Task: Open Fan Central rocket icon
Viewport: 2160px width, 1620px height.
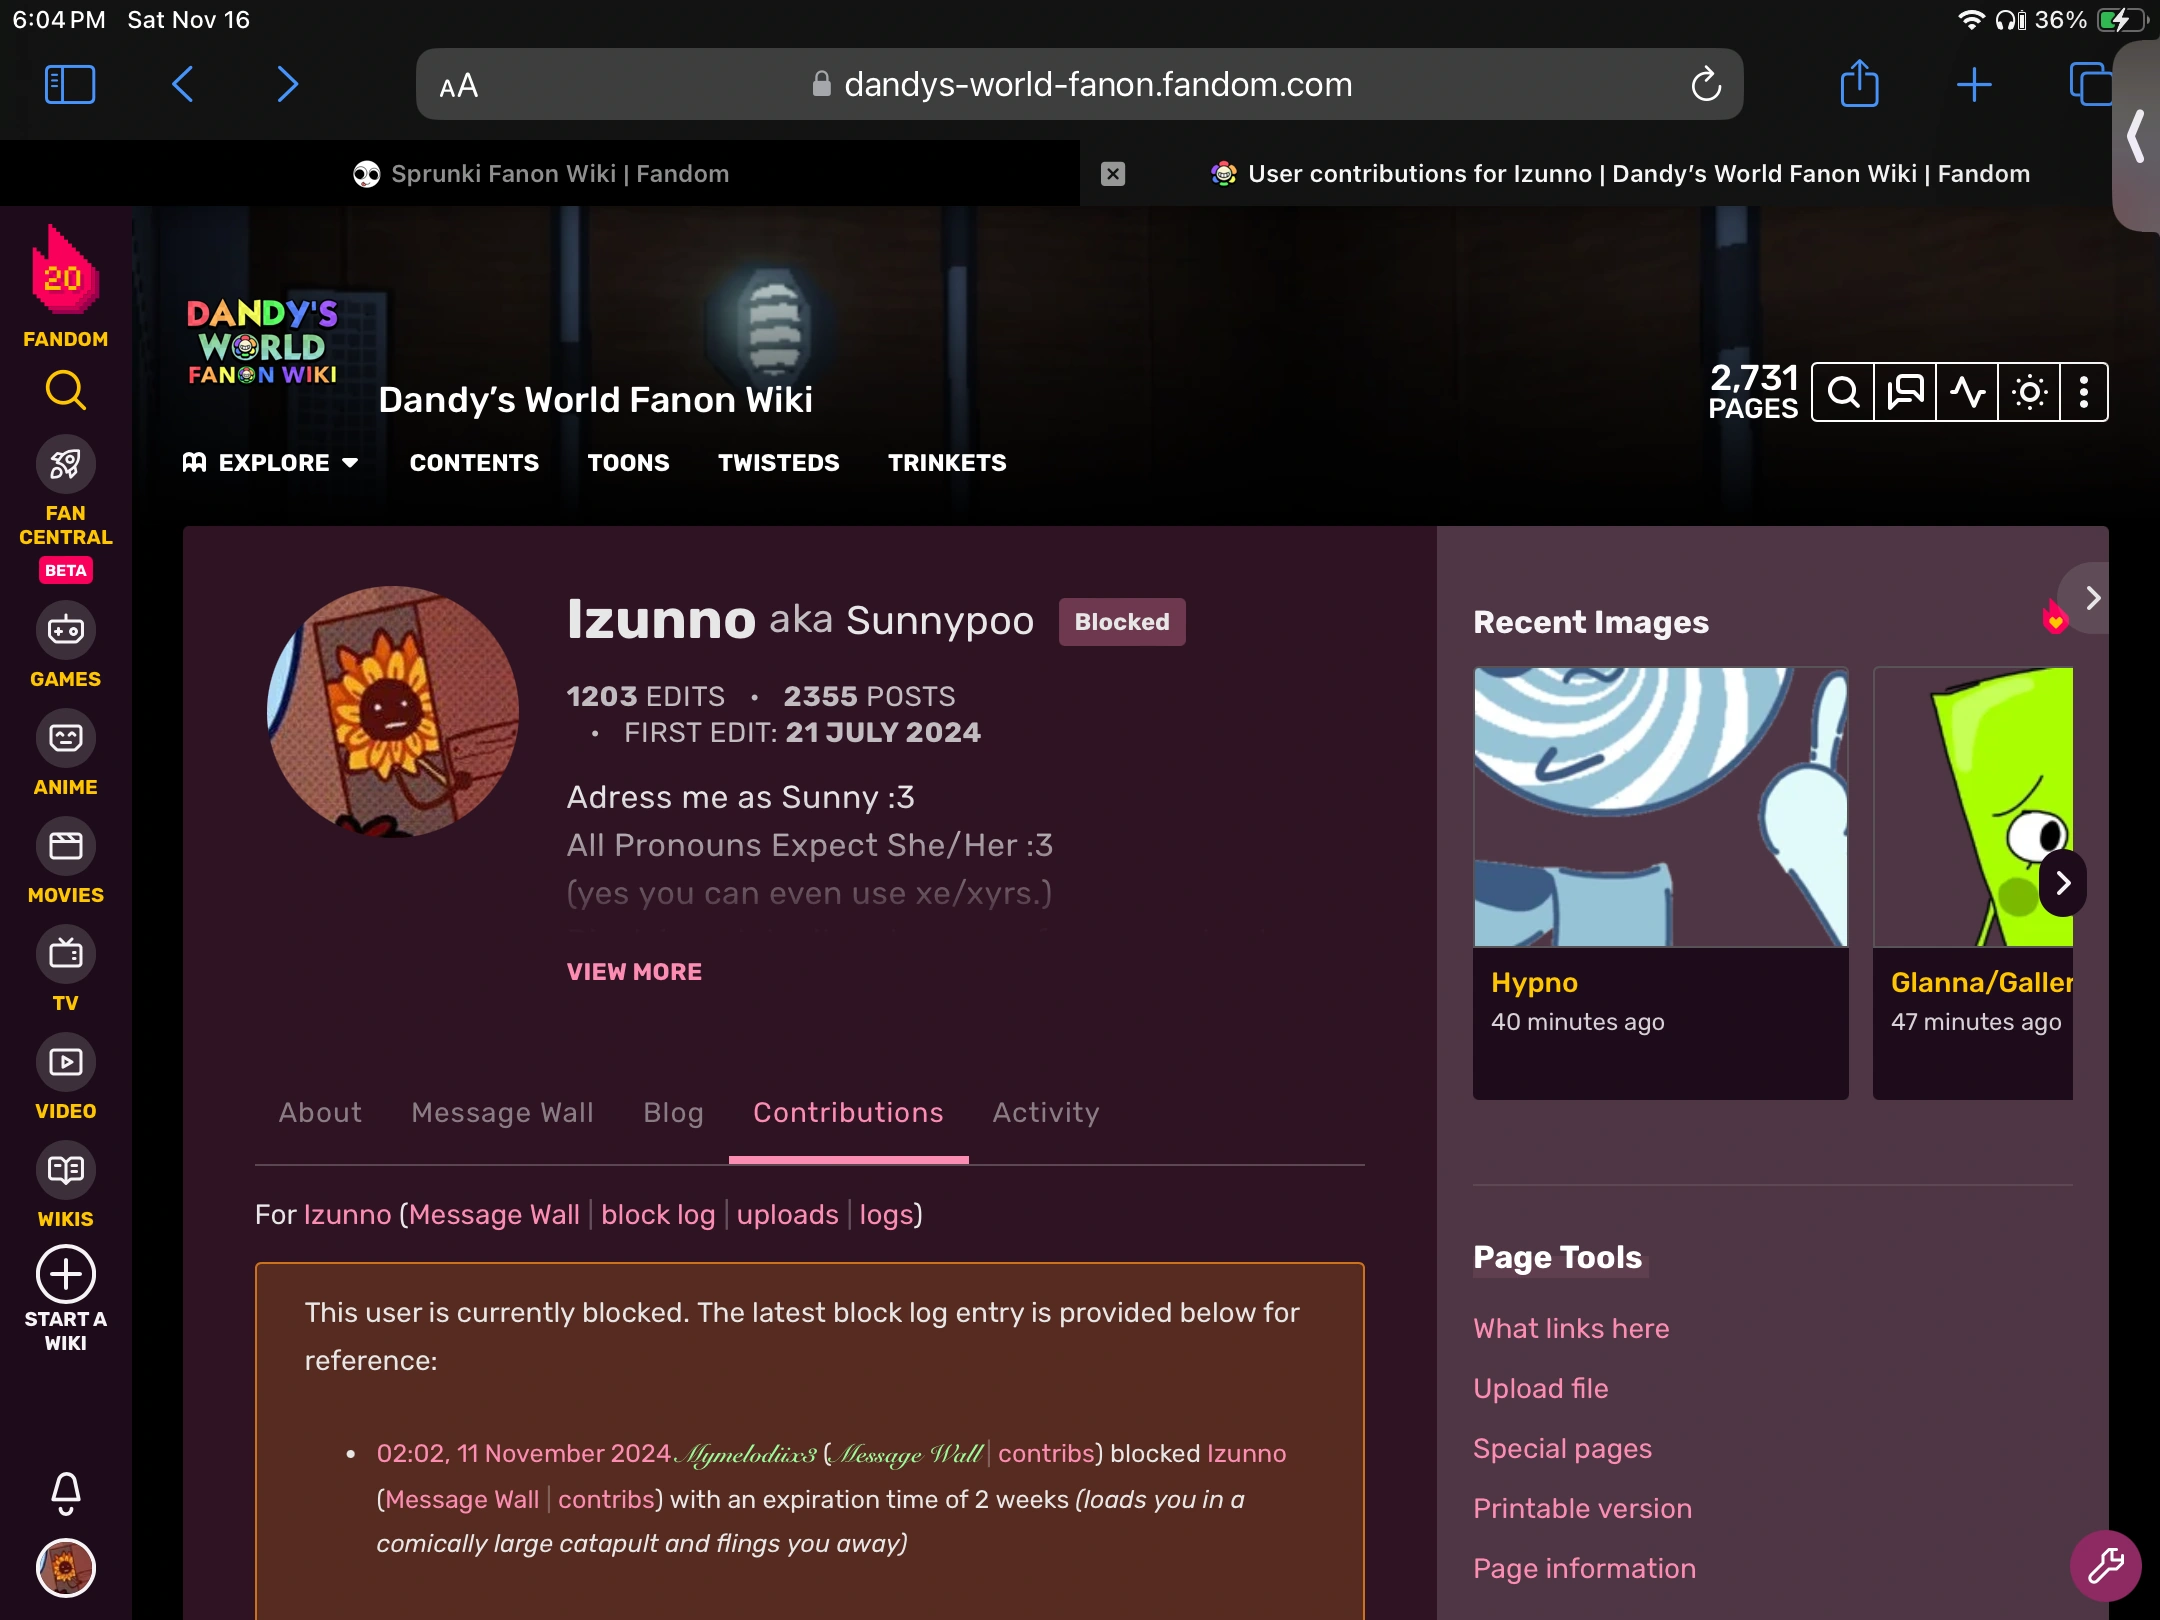Action: click(65, 465)
